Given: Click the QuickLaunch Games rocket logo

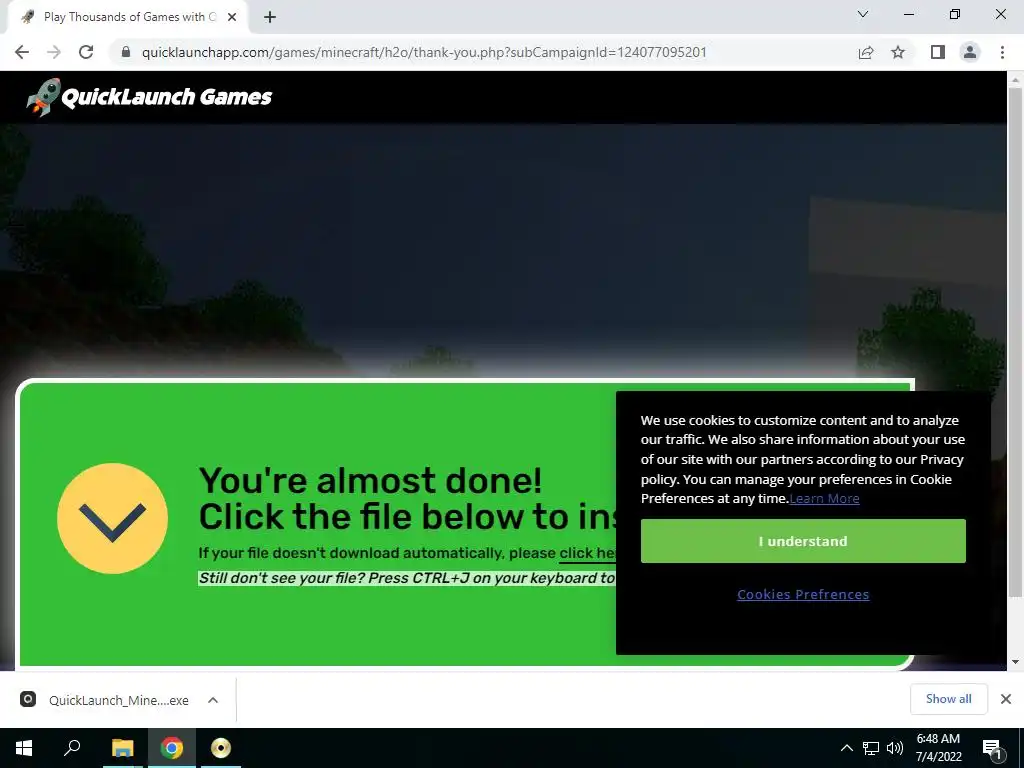Looking at the screenshot, I should 149,97.
